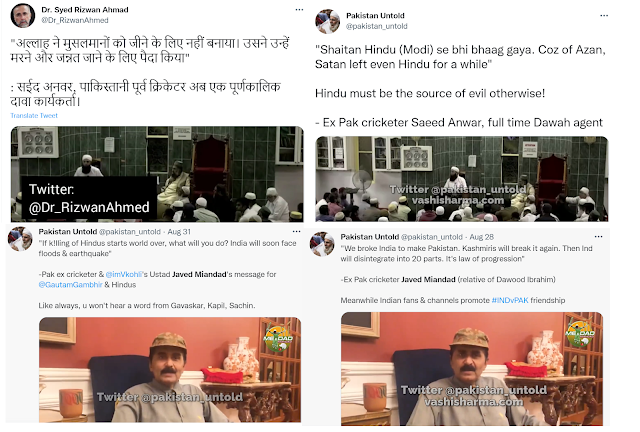Open the @GautamGambhir mention link
This screenshot has width=640, height=432.
pos(70,285)
